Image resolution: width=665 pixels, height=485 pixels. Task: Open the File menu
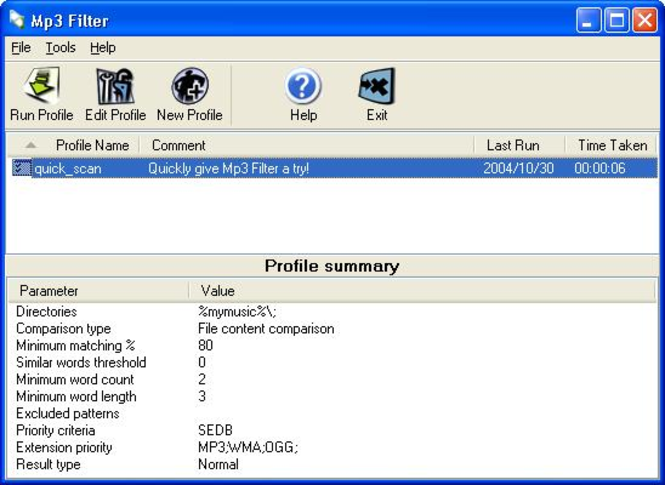pos(21,47)
